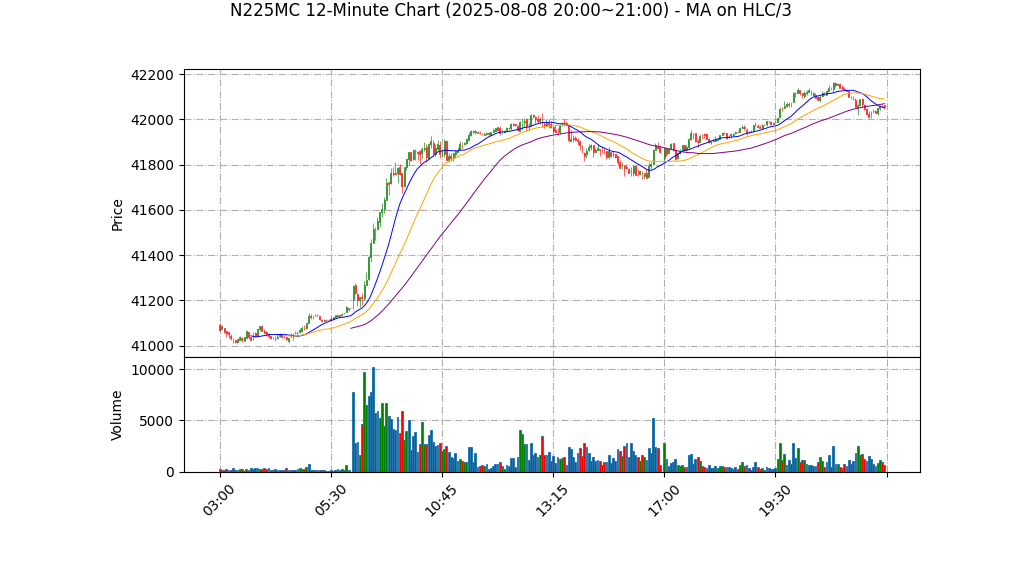Click the tallest volume bar near 10000
This screenshot has width=1022, height=575.
click(x=373, y=420)
